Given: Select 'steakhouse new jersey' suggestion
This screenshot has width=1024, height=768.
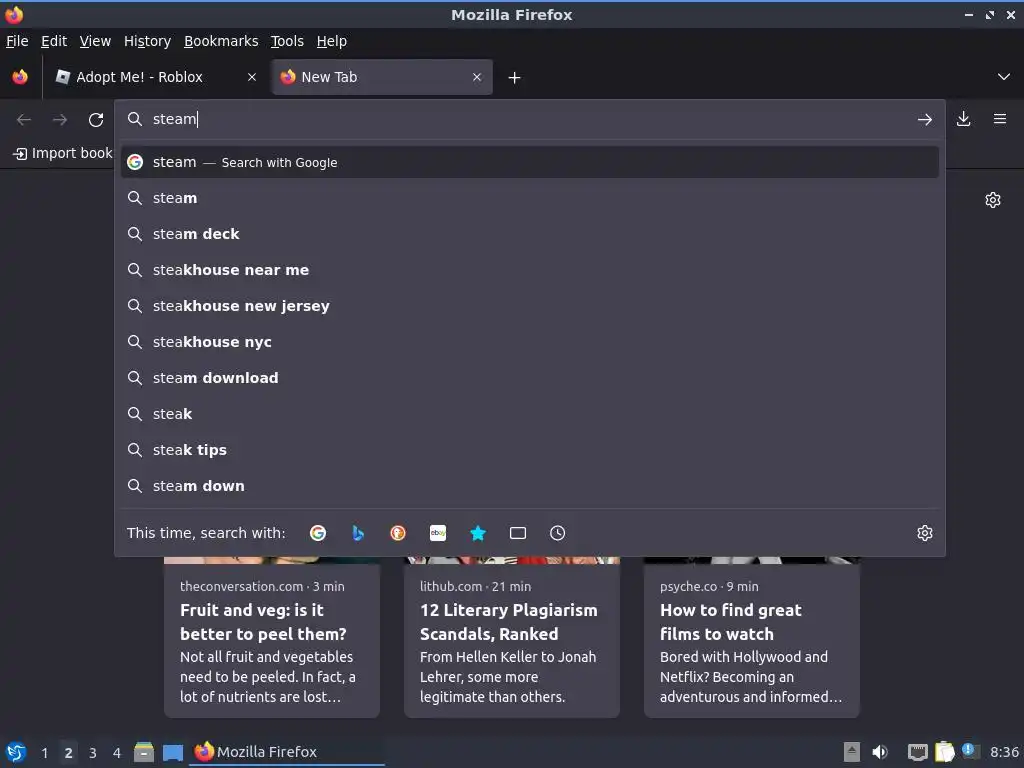Looking at the screenshot, I should pos(530,306).
